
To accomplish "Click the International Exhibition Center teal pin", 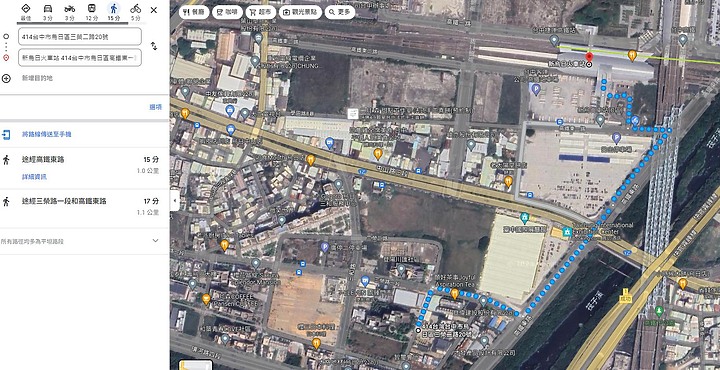I will click(x=568, y=232).
